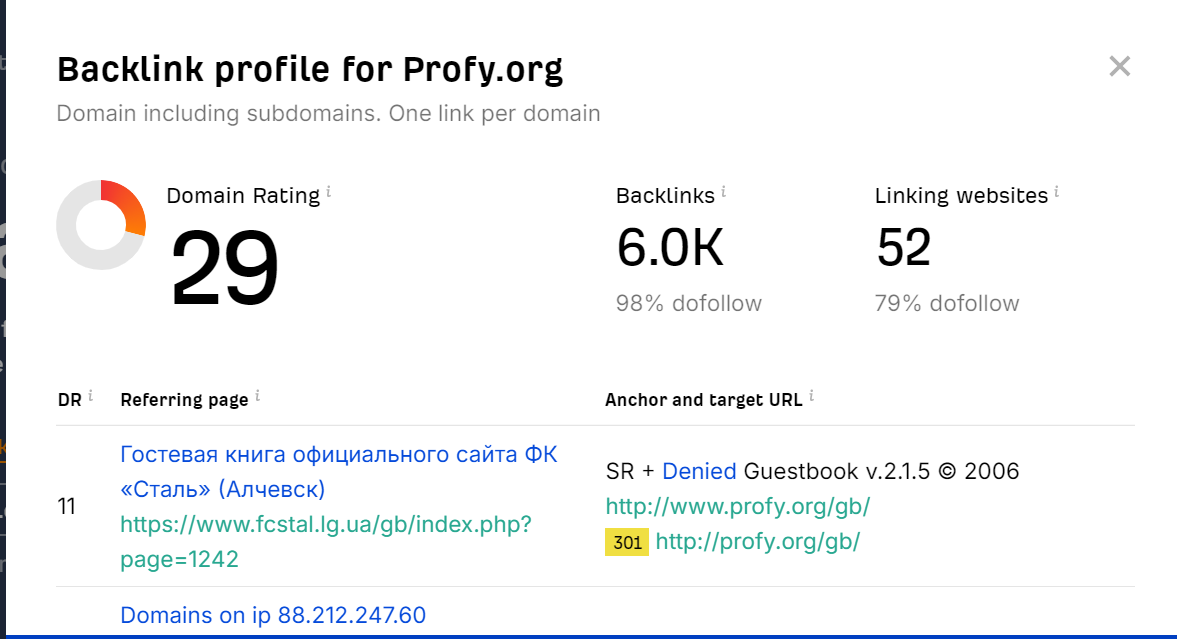The image size is (1177, 639).
Task: Open target URL http://www.profy.org/gb/
Action: [738, 506]
